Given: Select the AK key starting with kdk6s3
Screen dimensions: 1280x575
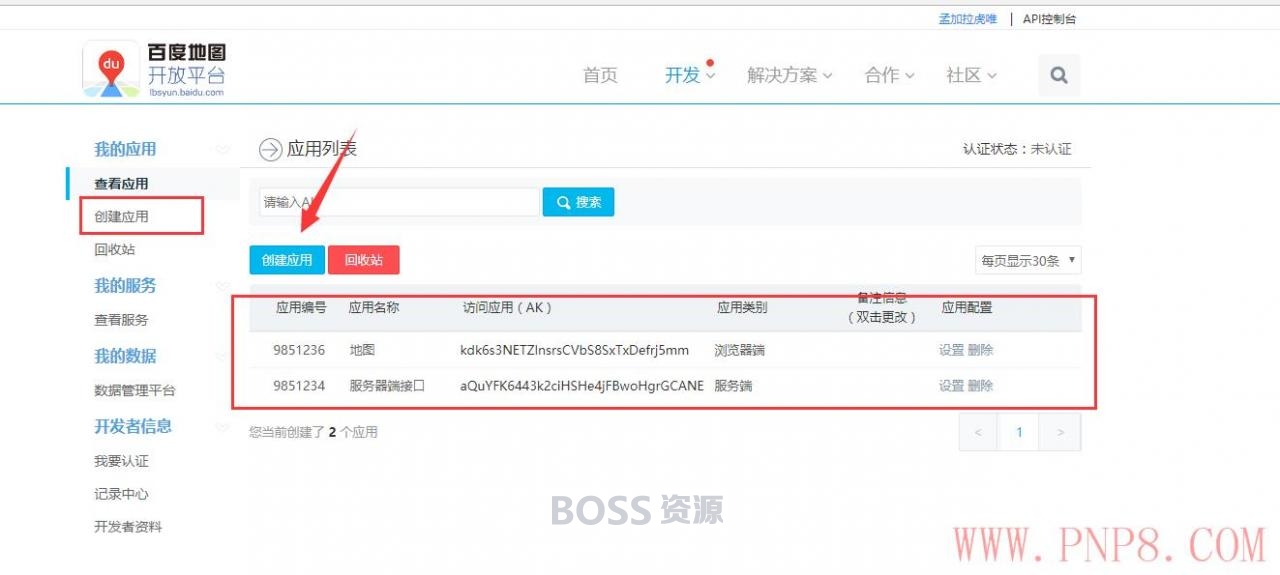Looking at the screenshot, I should [575, 350].
